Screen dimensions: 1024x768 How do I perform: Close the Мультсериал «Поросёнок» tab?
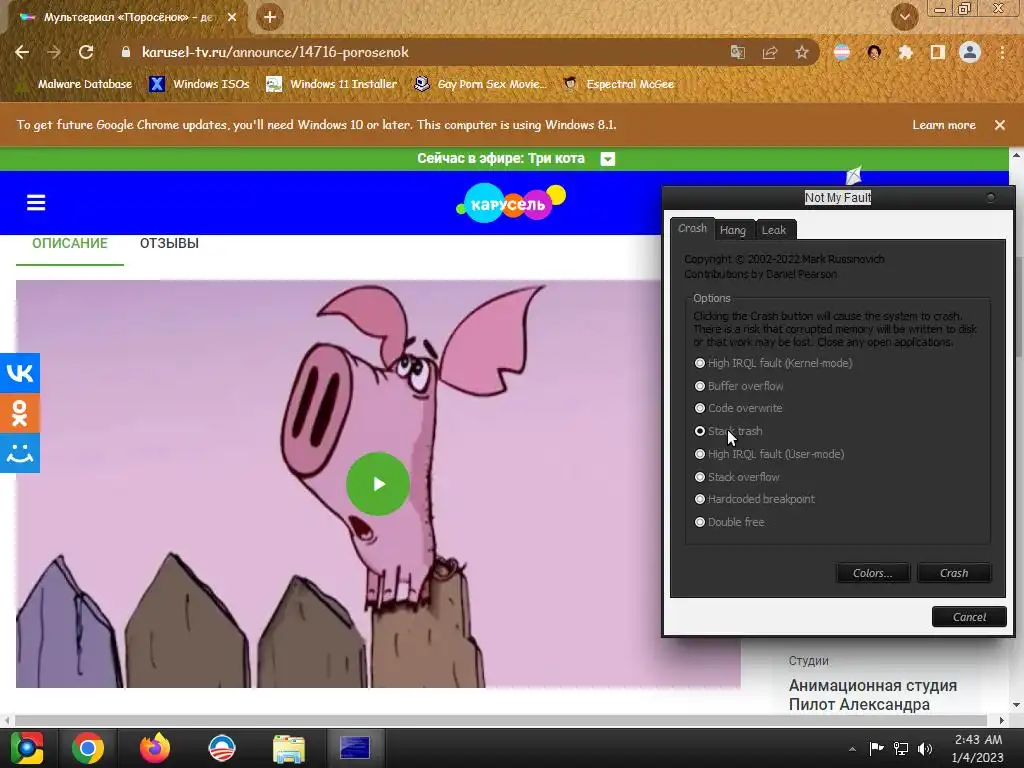click(x=232, y=18)
